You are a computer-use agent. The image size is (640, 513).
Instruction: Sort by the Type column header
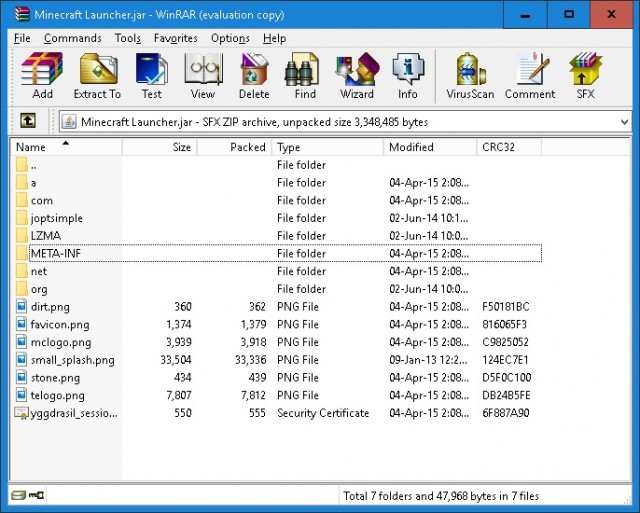(328, 147)
